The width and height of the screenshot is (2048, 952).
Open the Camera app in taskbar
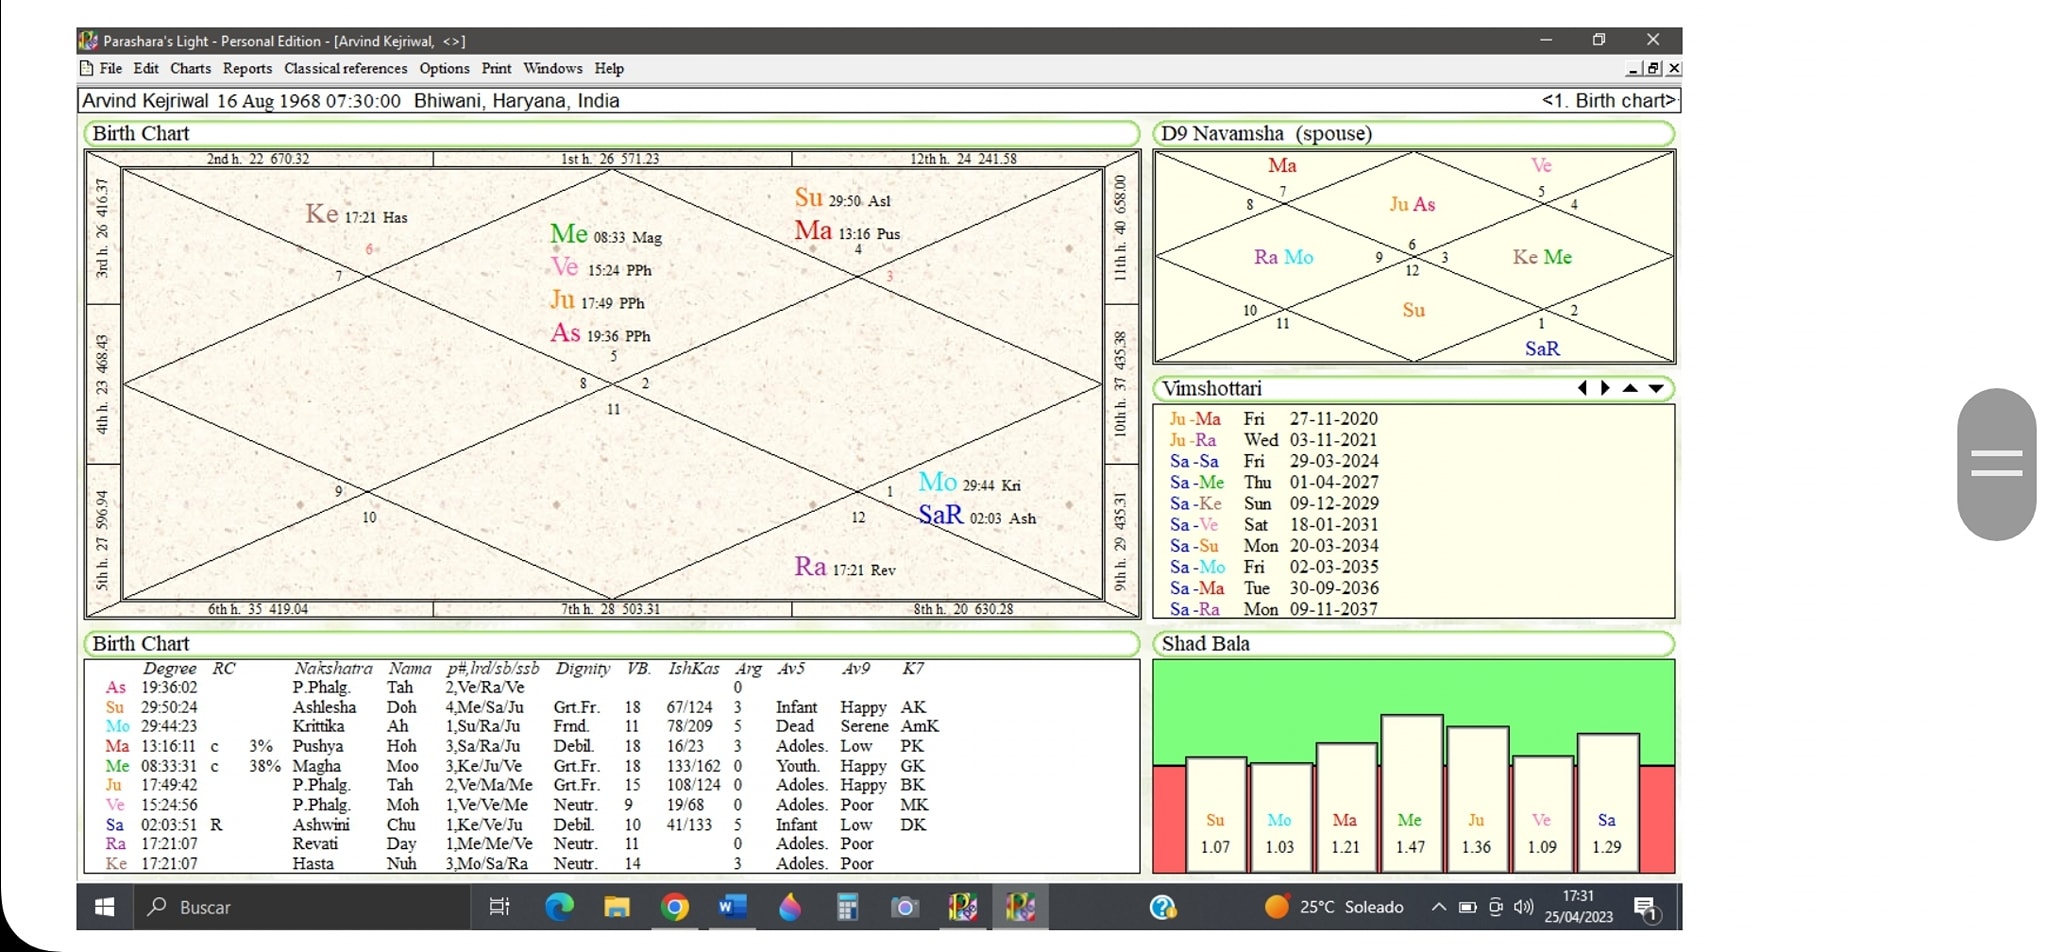(x=905, y=907)
